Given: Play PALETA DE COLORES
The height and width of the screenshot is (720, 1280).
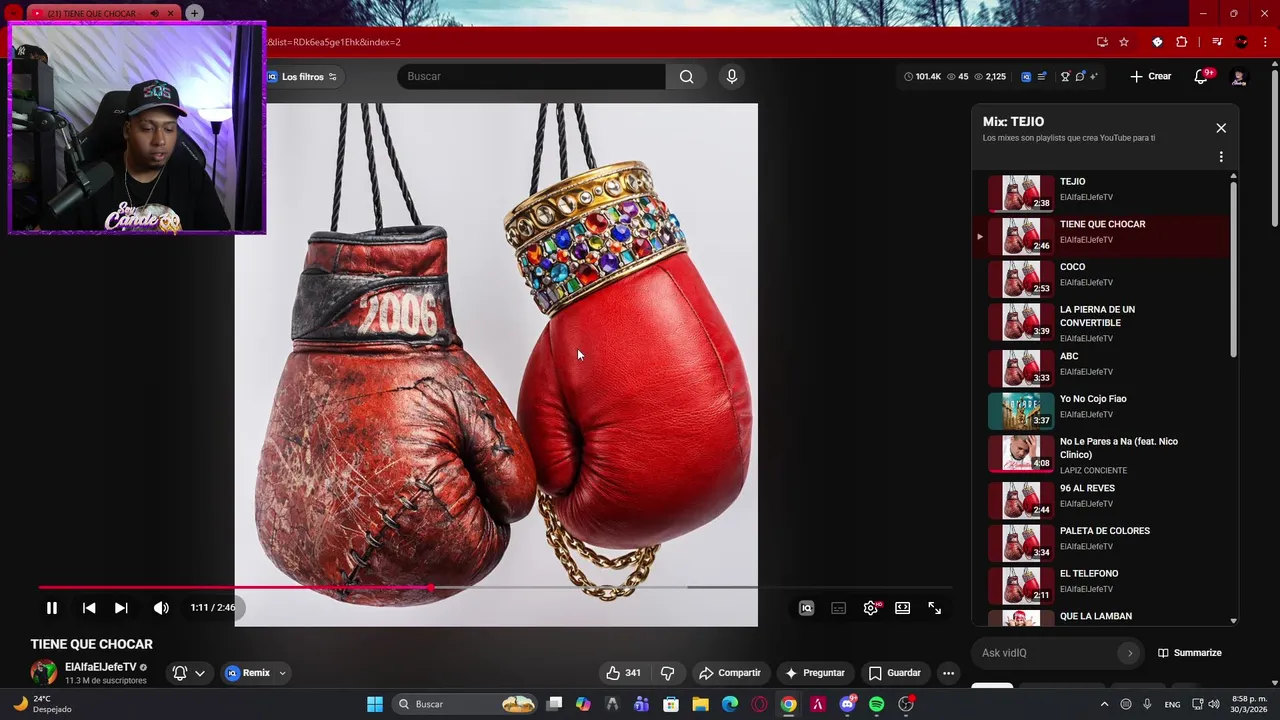Looking at the screenshot, I should tap(1100, 543).
